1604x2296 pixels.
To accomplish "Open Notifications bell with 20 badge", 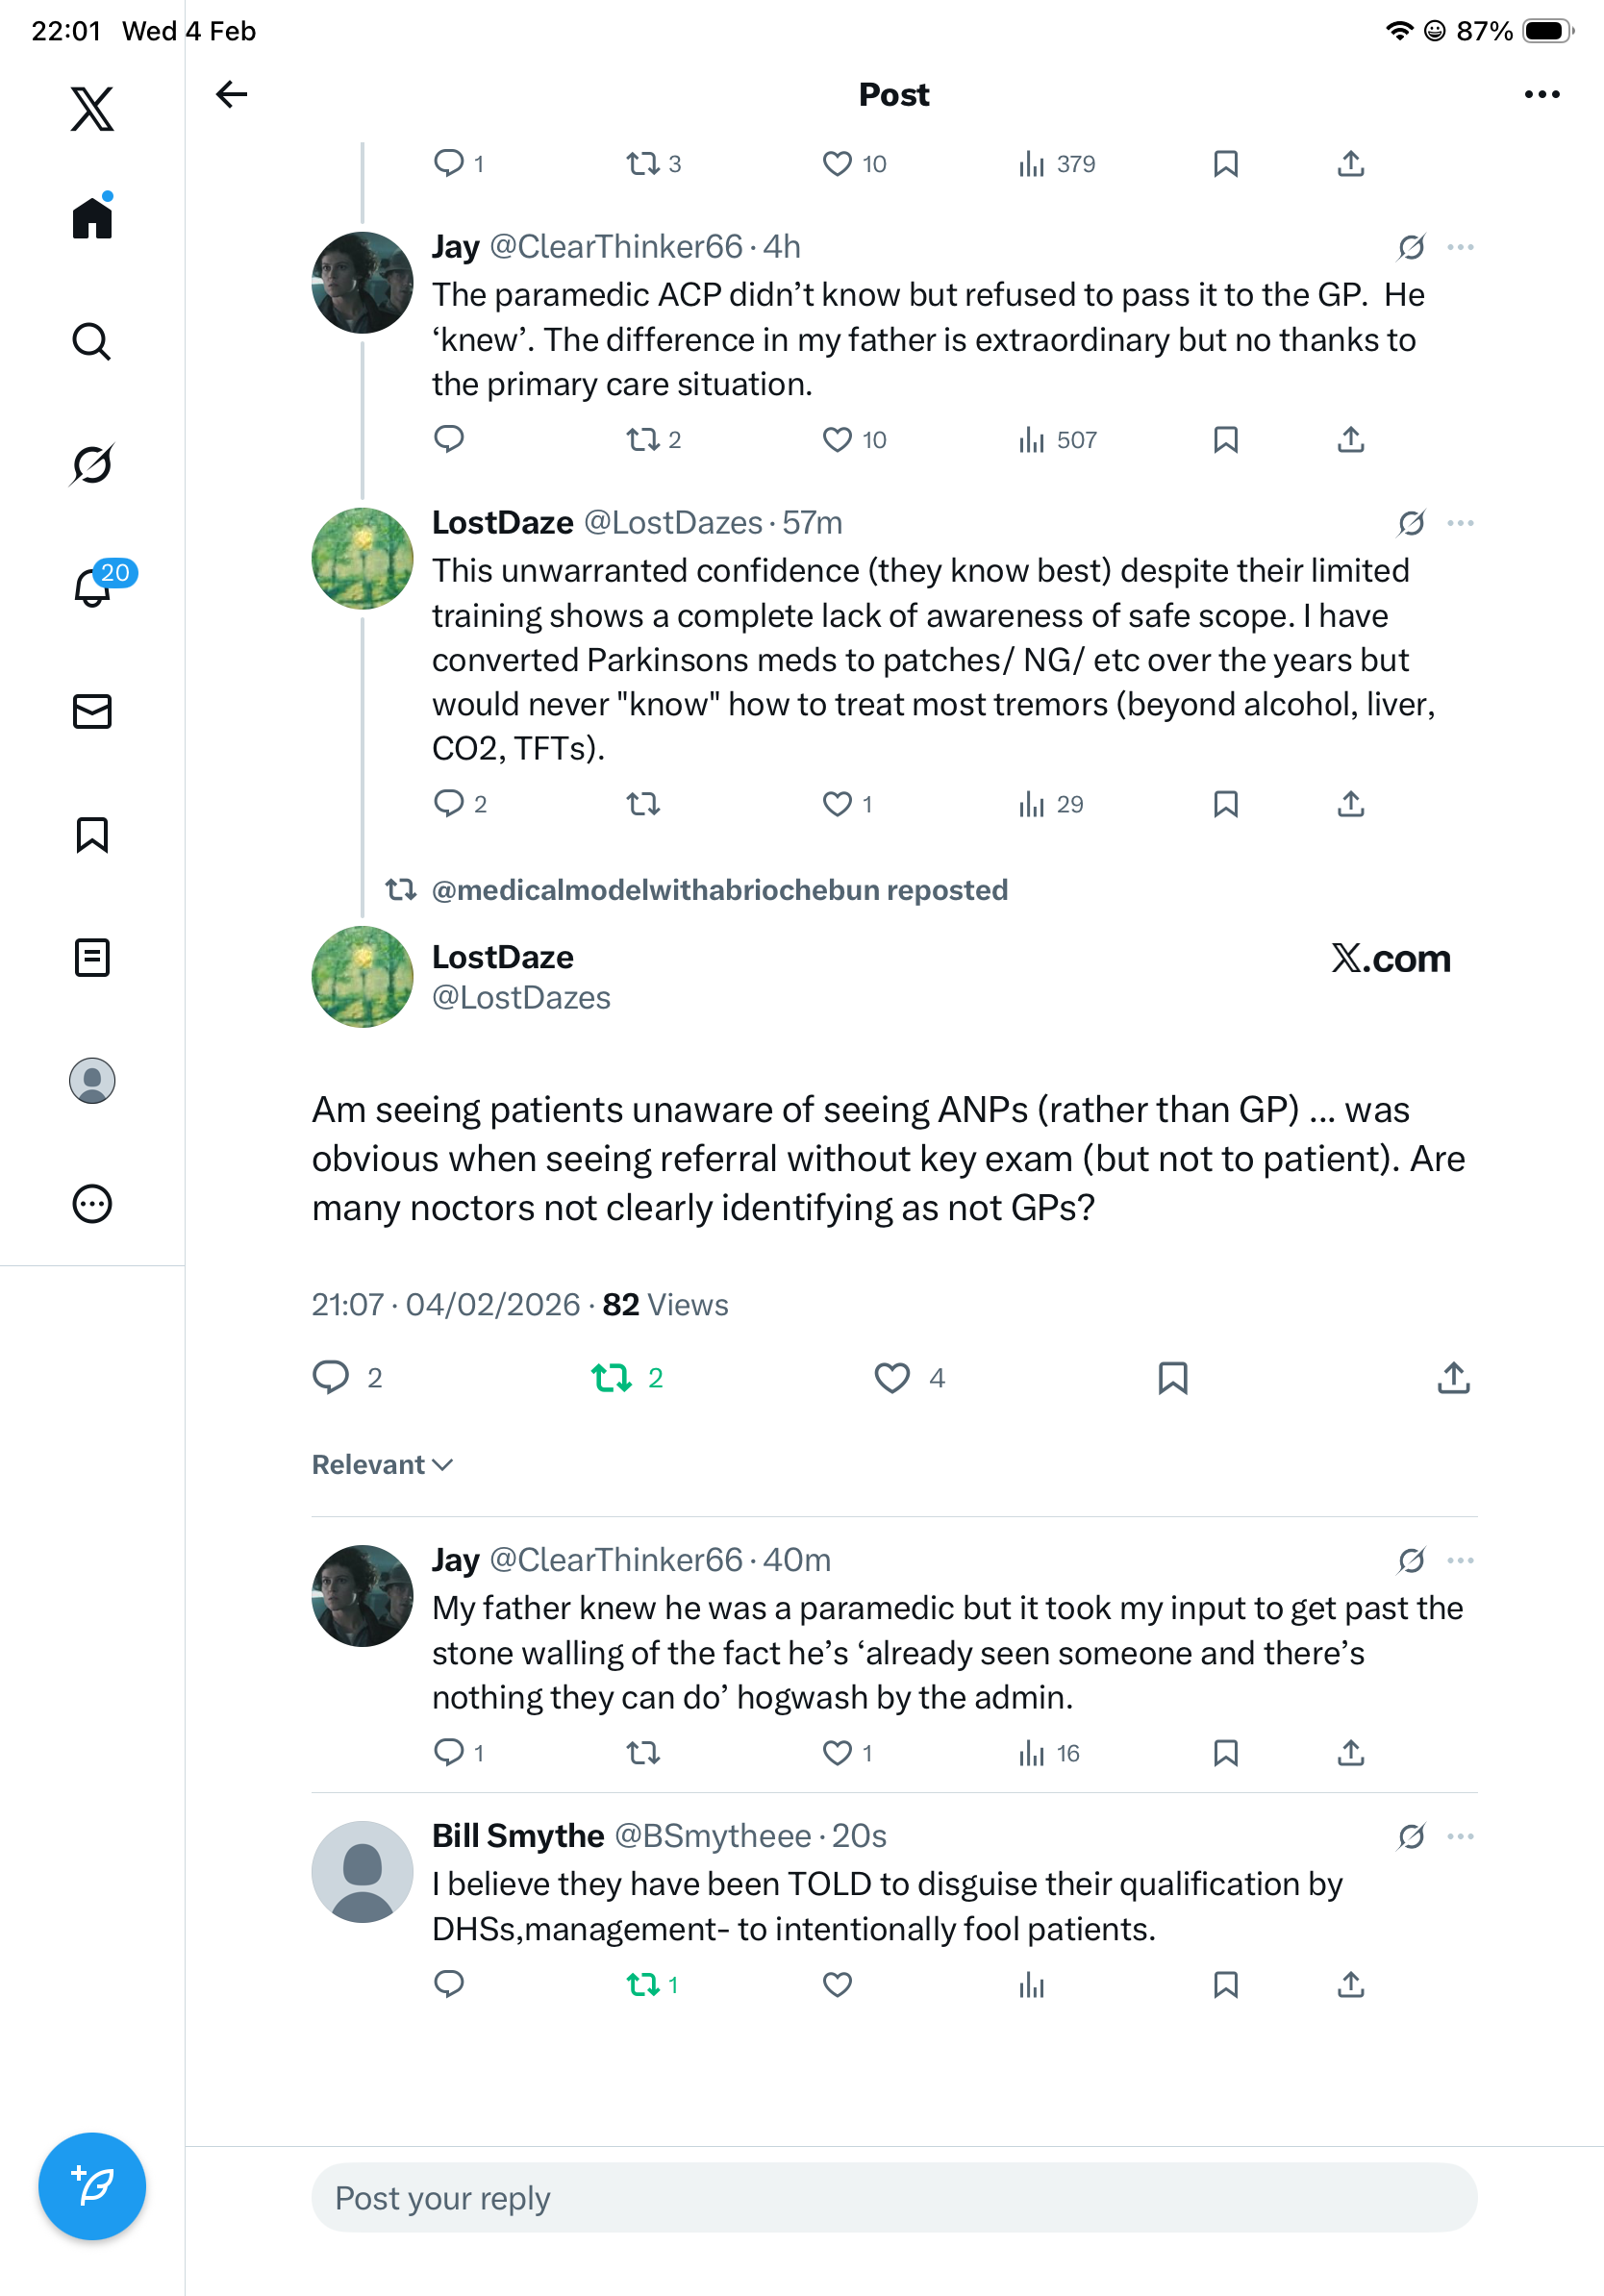I will 93,587.
